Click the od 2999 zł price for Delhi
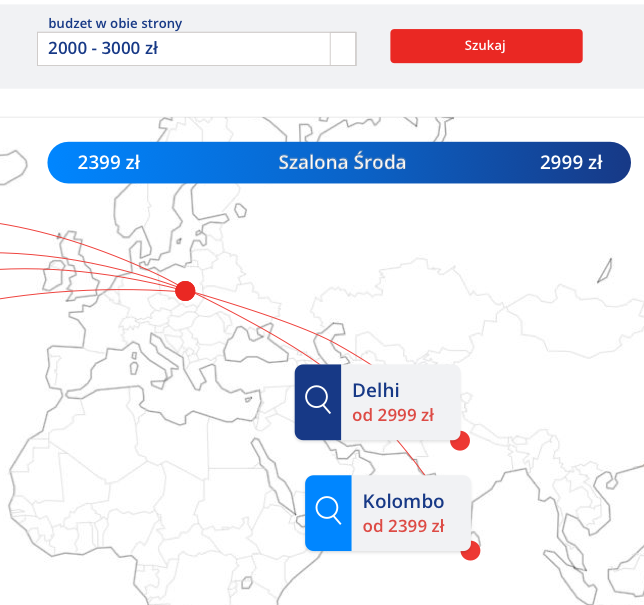 coord(393,415)
